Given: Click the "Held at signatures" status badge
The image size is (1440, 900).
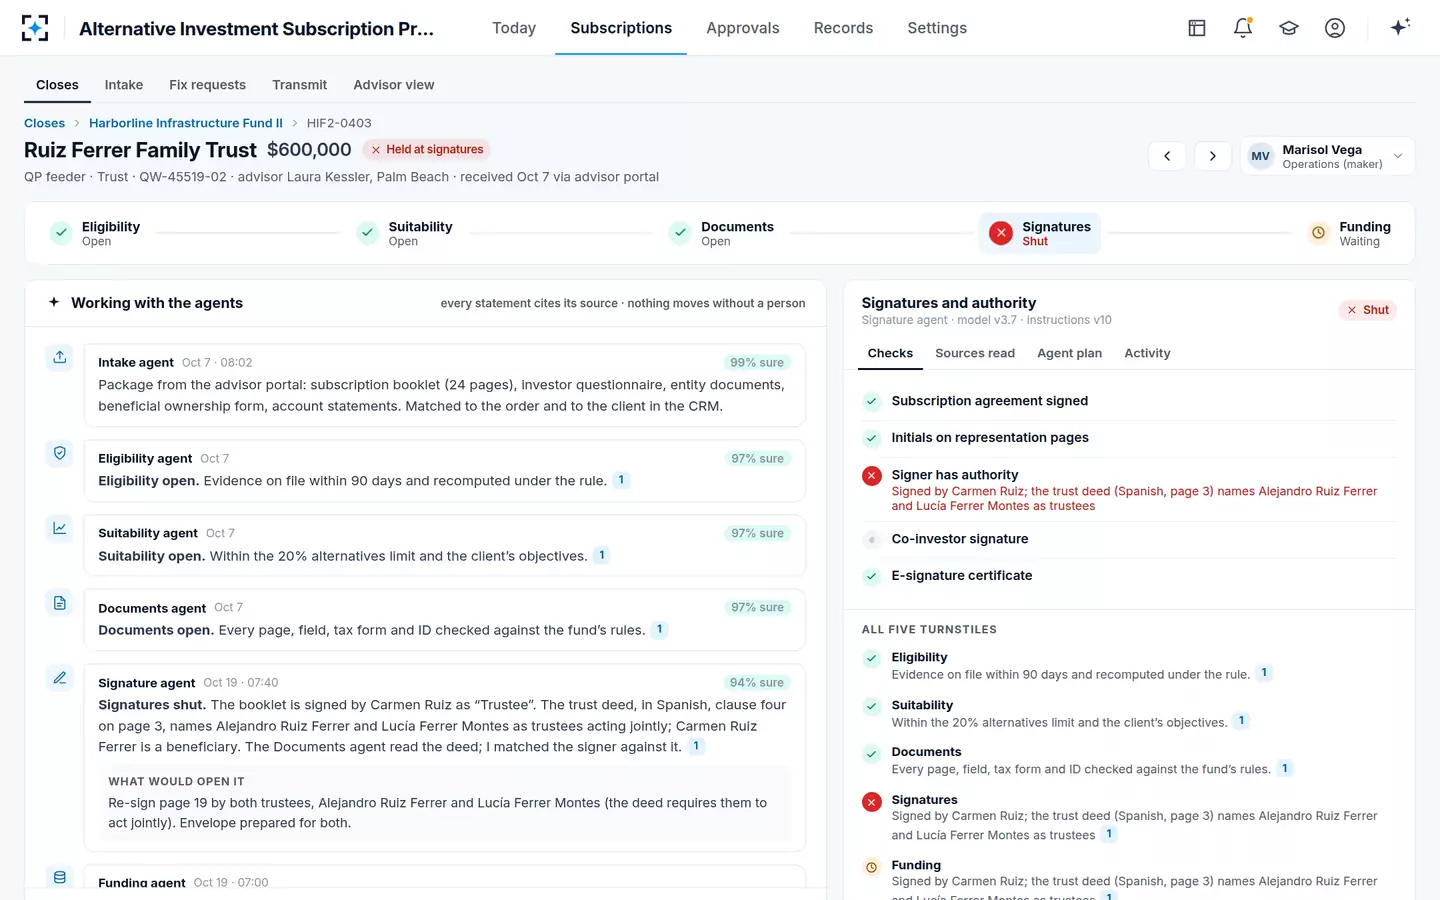Looking at the screenshot, I should (x=427, y=150).
